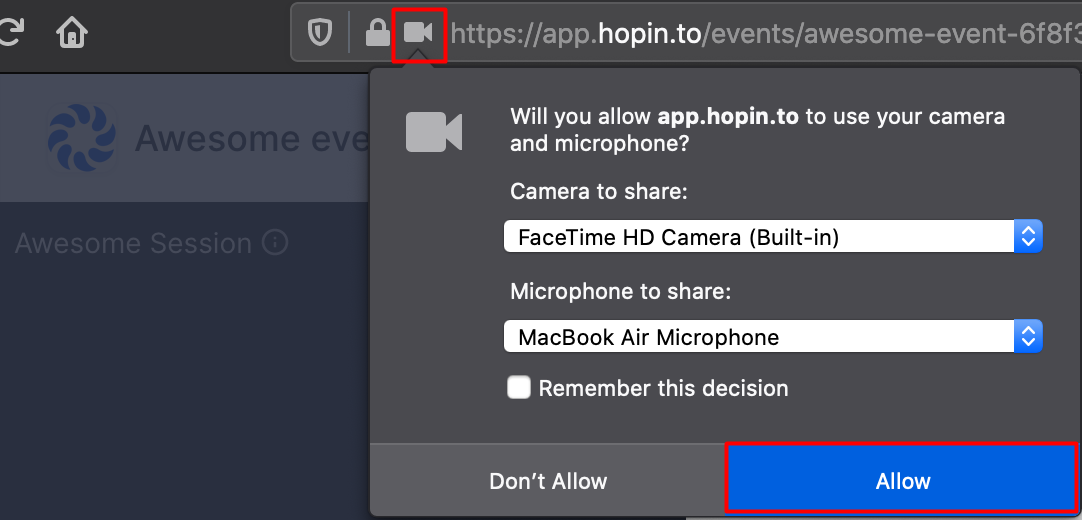Click the Remember this decision label text

[x=663, y=388]
